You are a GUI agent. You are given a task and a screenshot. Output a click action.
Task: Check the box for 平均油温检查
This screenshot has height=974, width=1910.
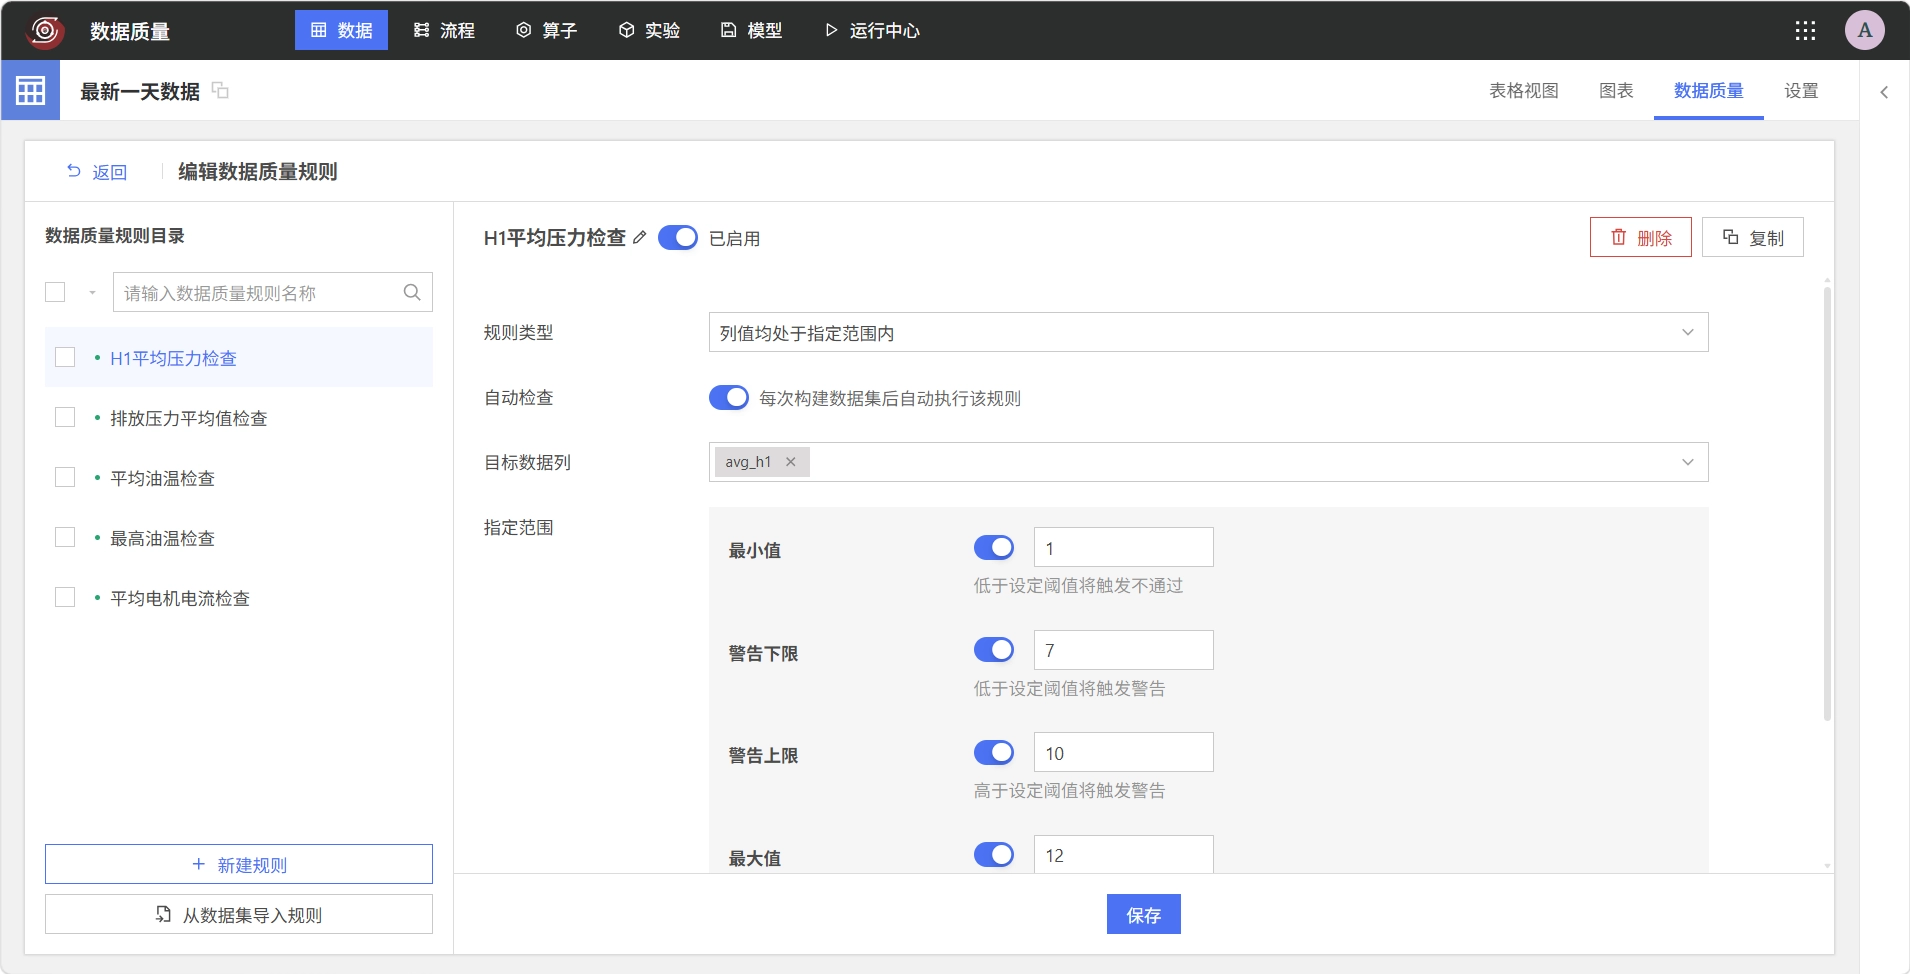click(x=65, y=478)
